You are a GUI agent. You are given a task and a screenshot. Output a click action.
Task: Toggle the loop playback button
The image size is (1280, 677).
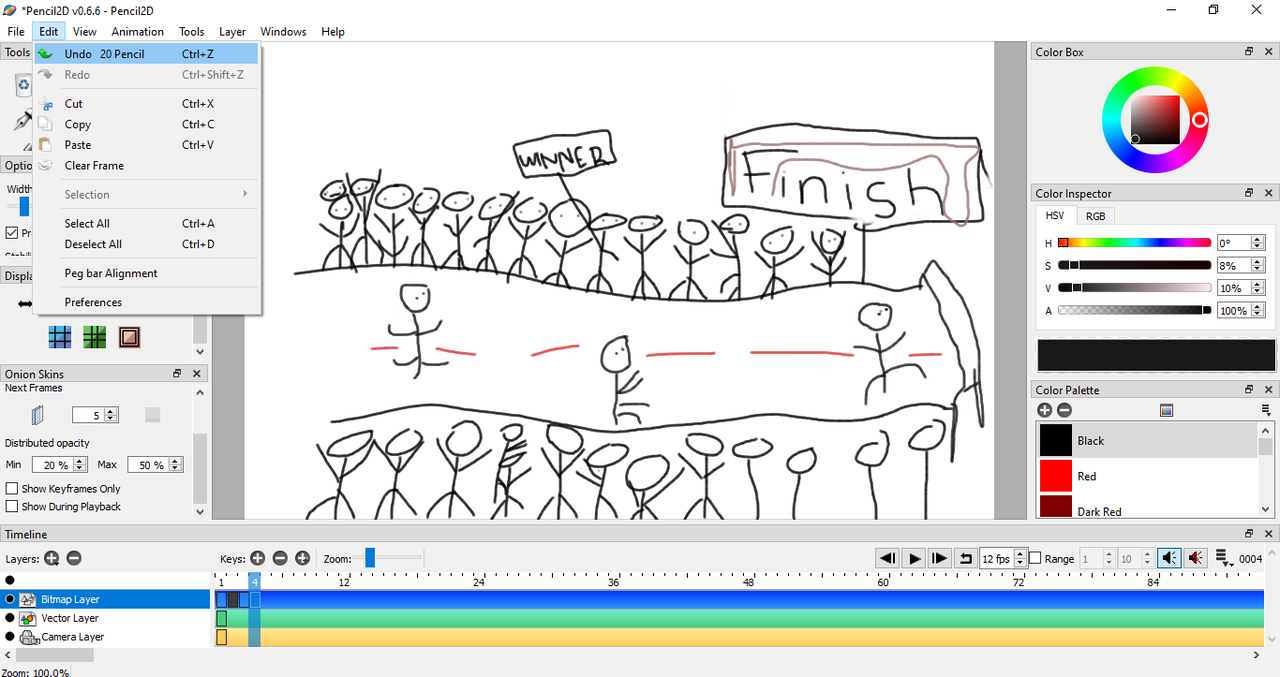(965, 558)
